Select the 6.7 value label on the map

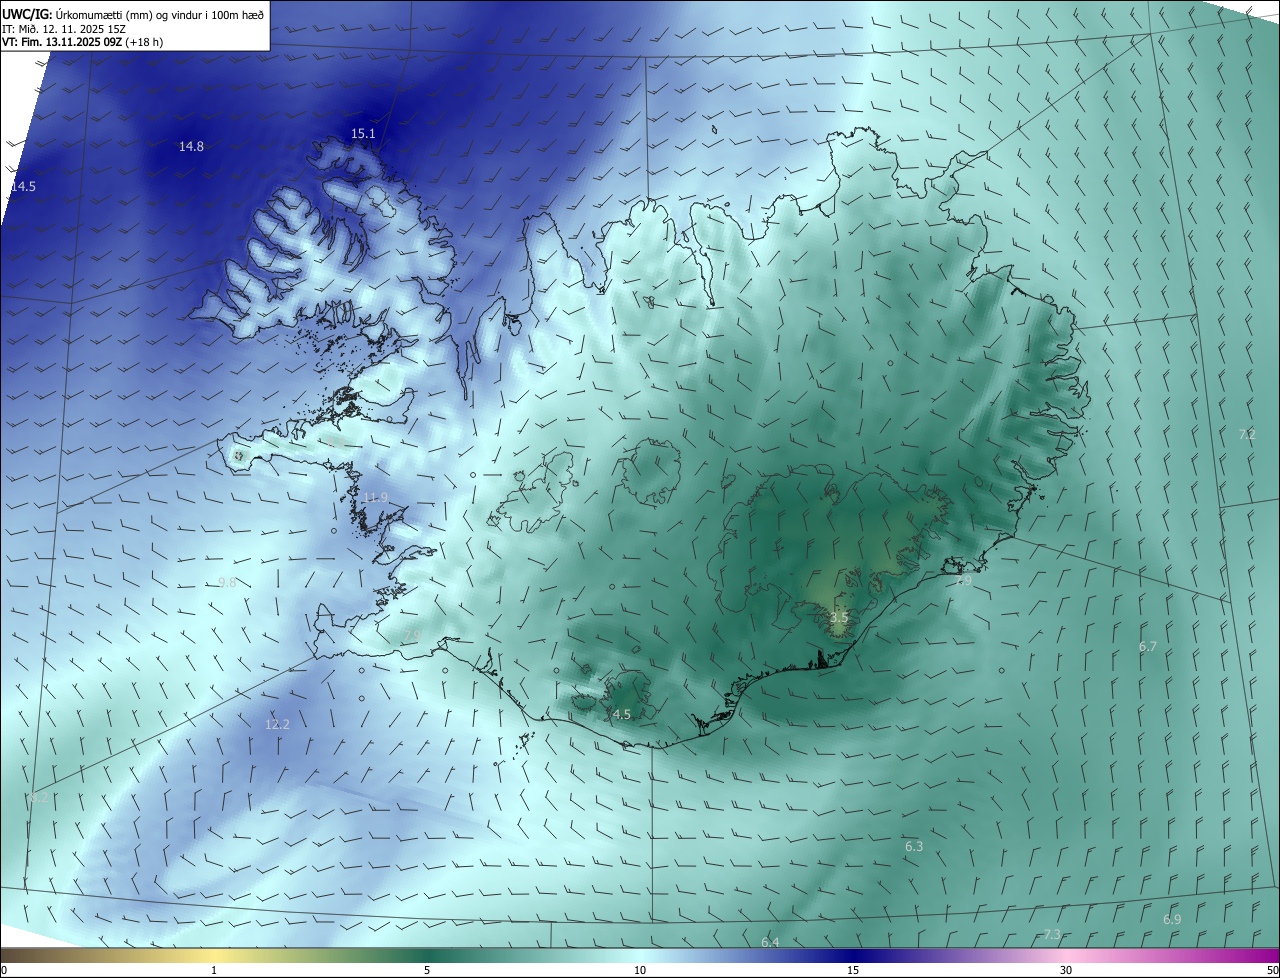tap(1147, 647)
